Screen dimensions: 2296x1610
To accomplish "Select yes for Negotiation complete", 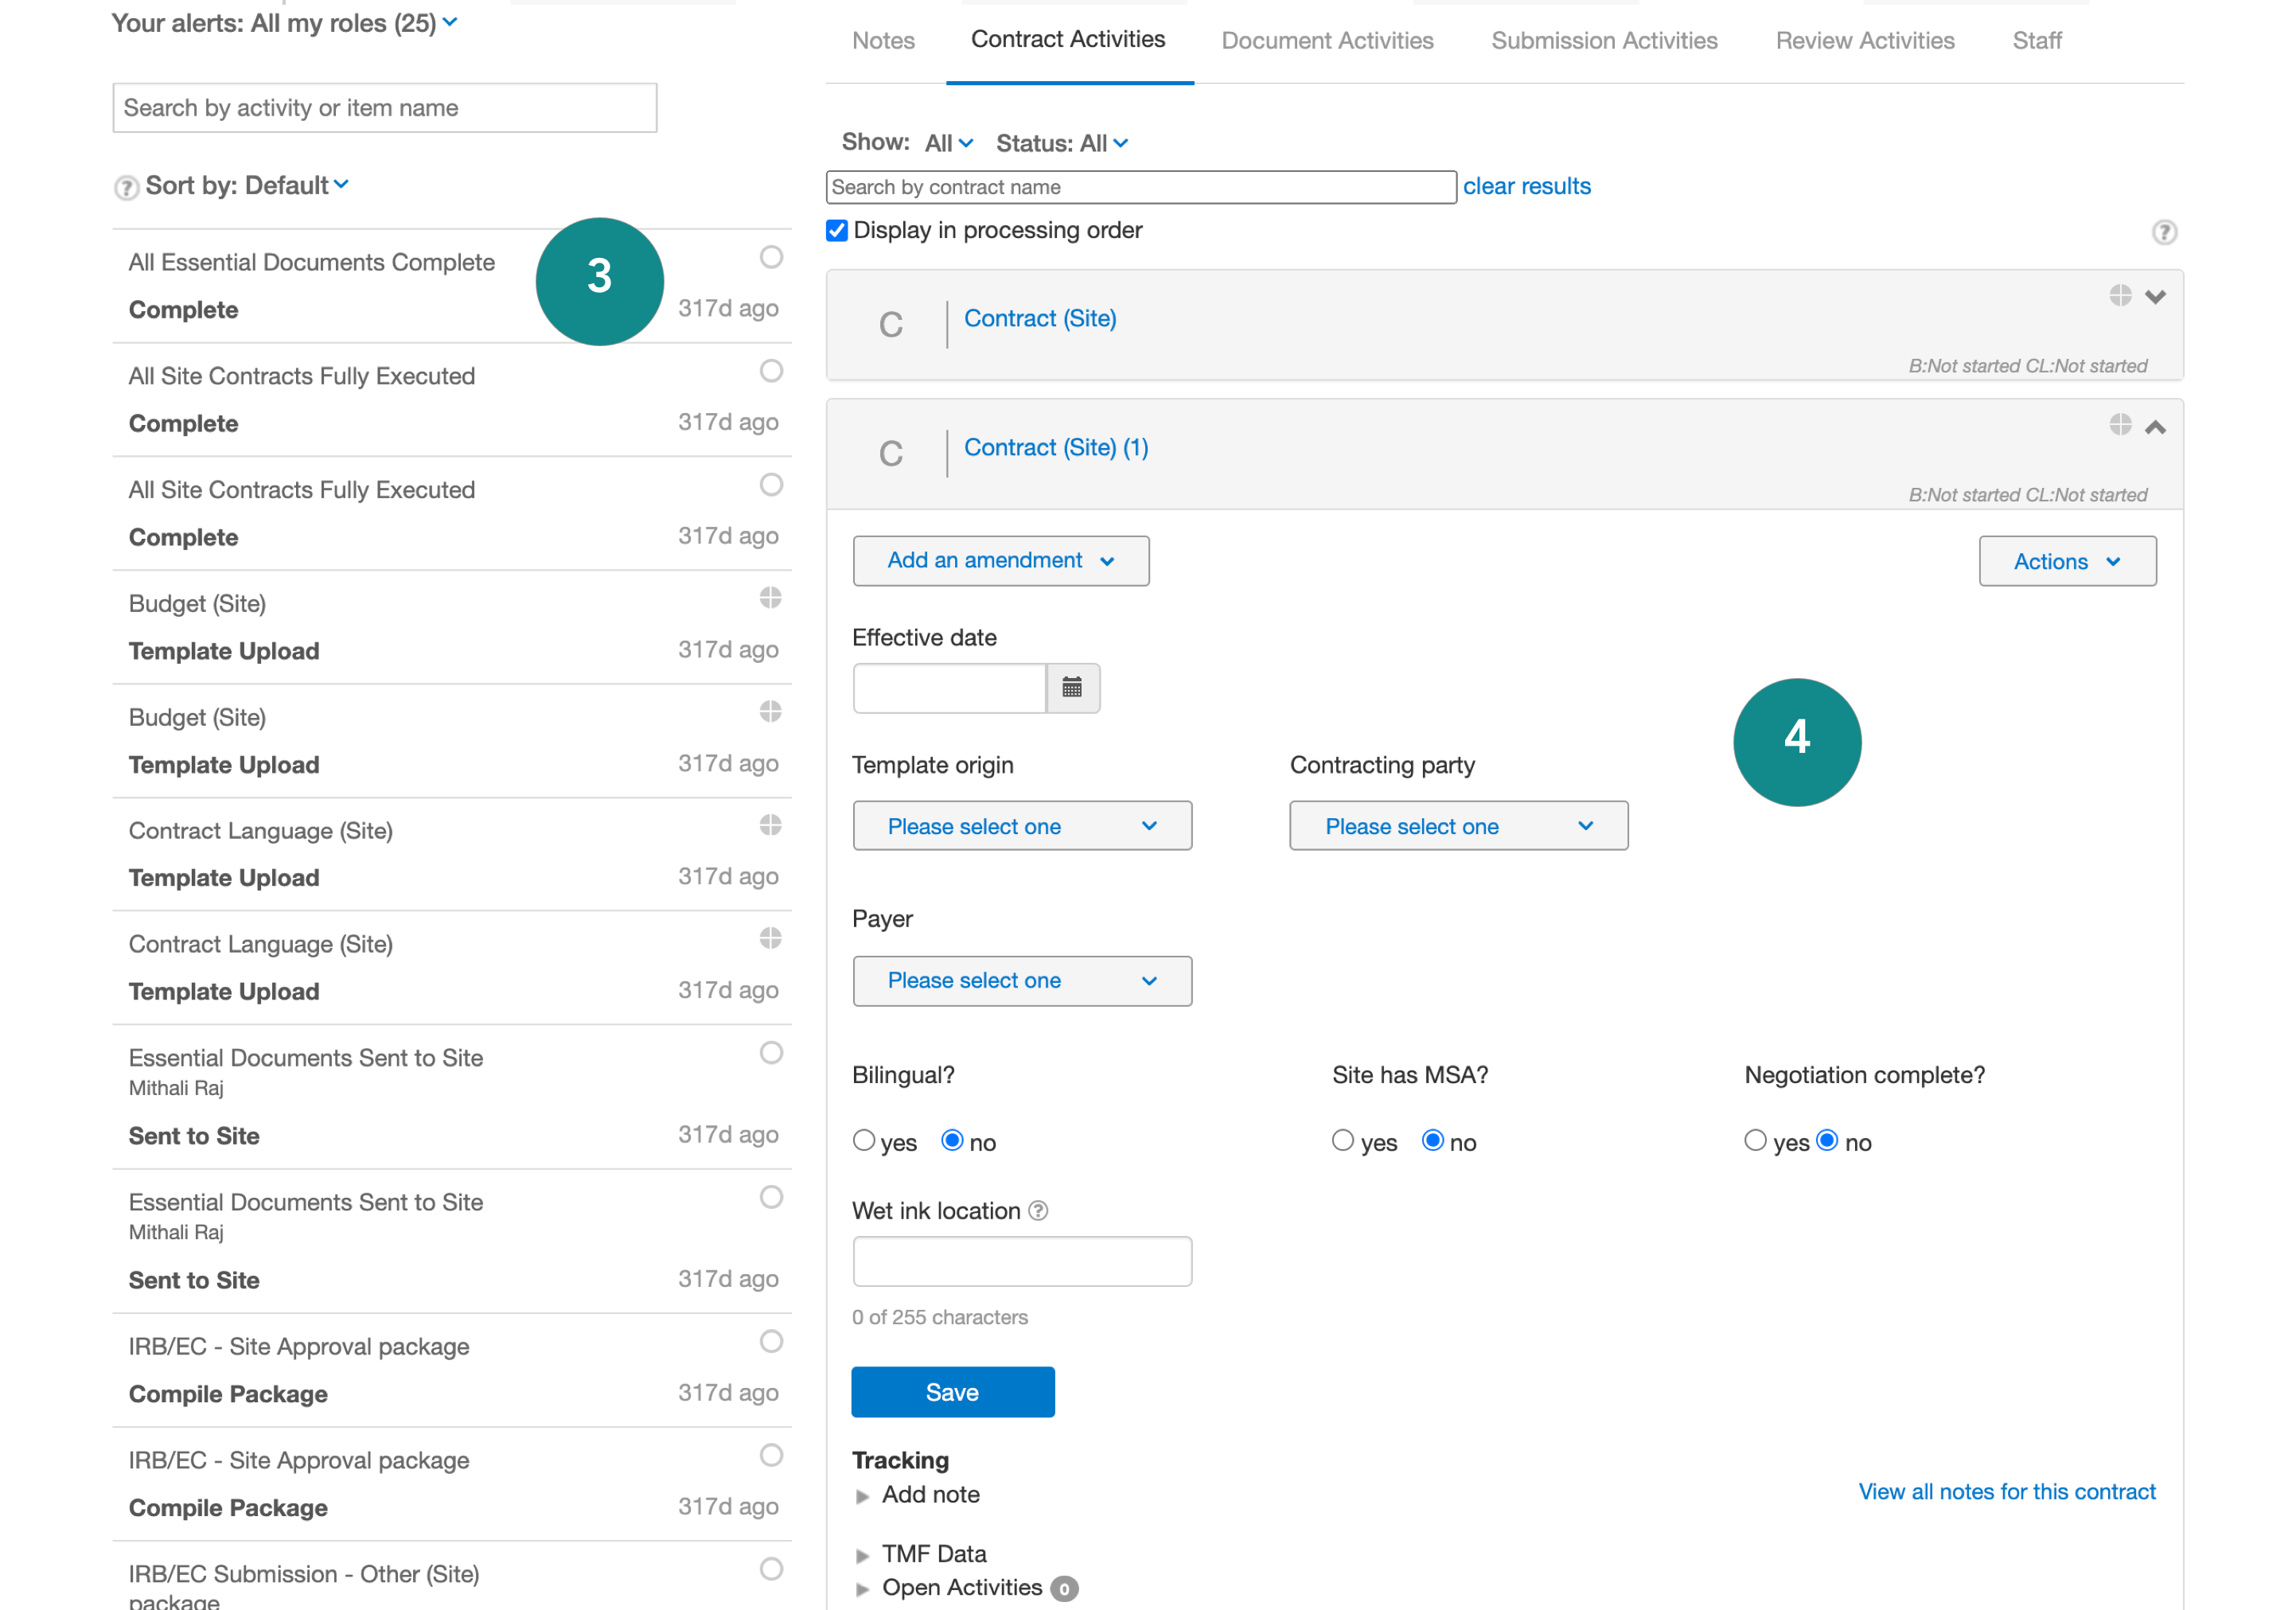I will point(1755,1141).
